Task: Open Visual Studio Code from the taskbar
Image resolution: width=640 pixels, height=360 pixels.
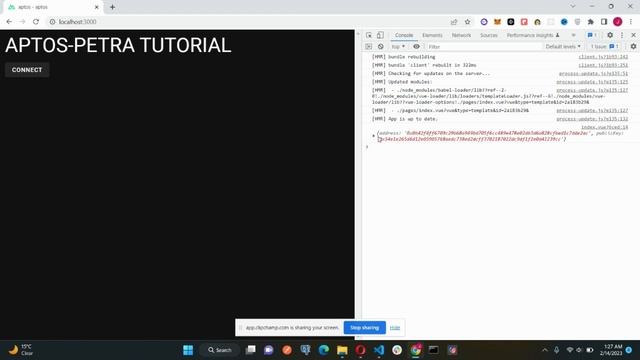Action: [379, 350]
